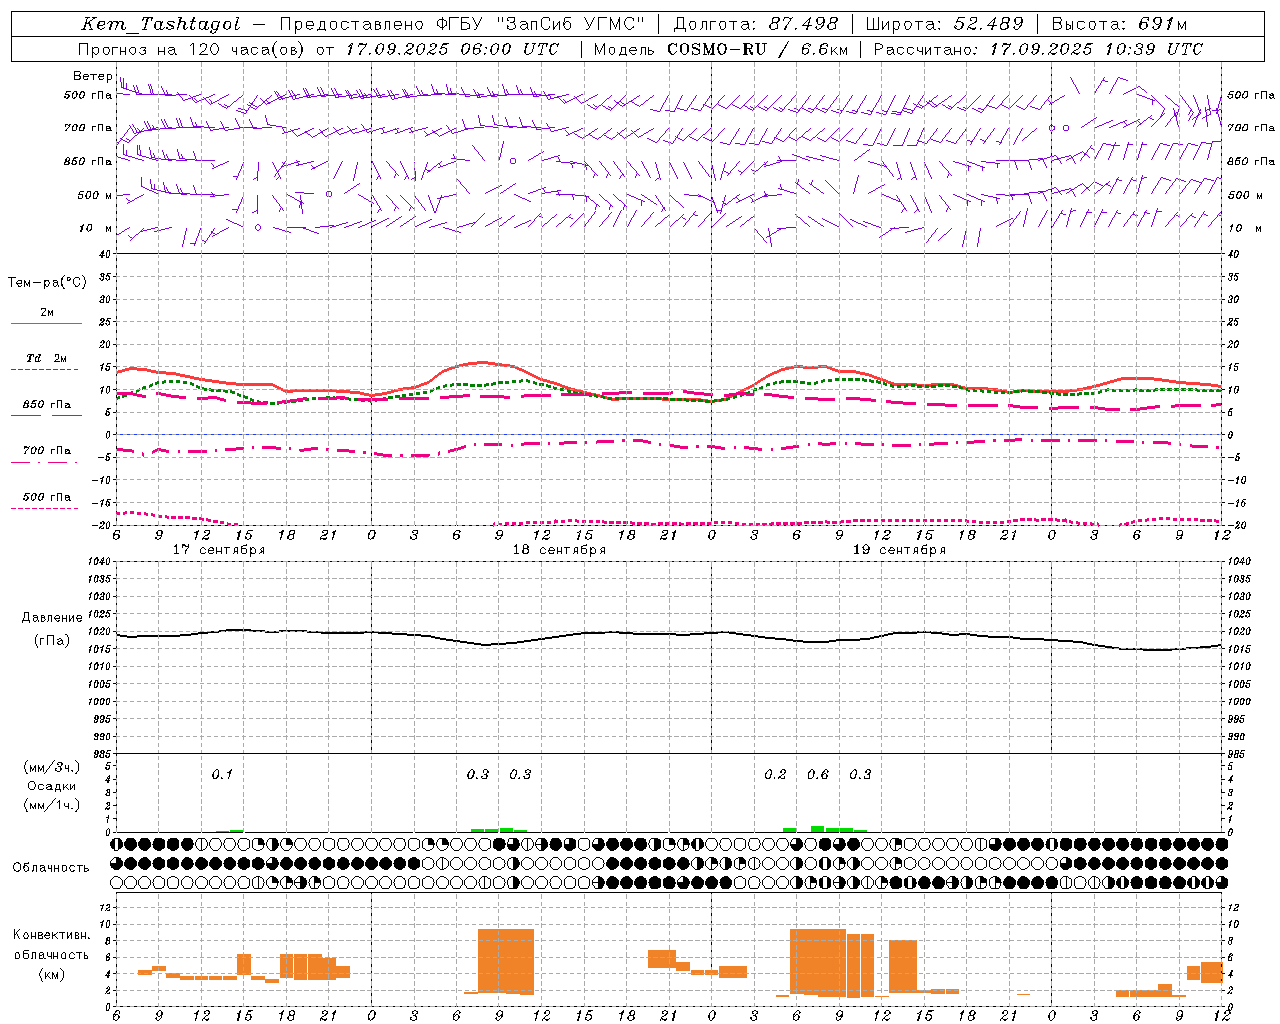Click the "Осадки" precipitation label
Image resolution: width=1280 pixels, height=1024 pixels.
point(52,786)
